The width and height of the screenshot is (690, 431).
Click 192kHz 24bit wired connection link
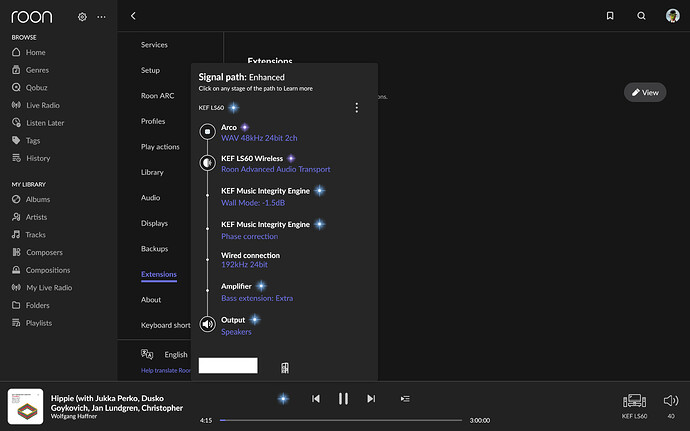[244, 265]
